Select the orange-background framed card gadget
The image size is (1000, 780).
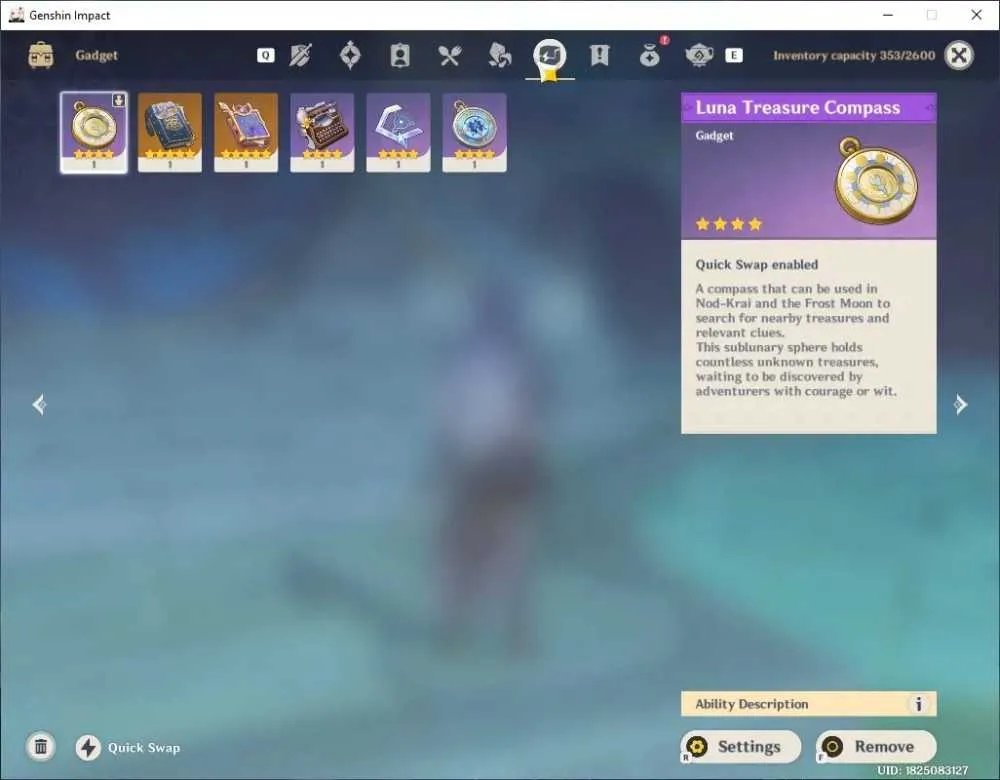(246, 133)
